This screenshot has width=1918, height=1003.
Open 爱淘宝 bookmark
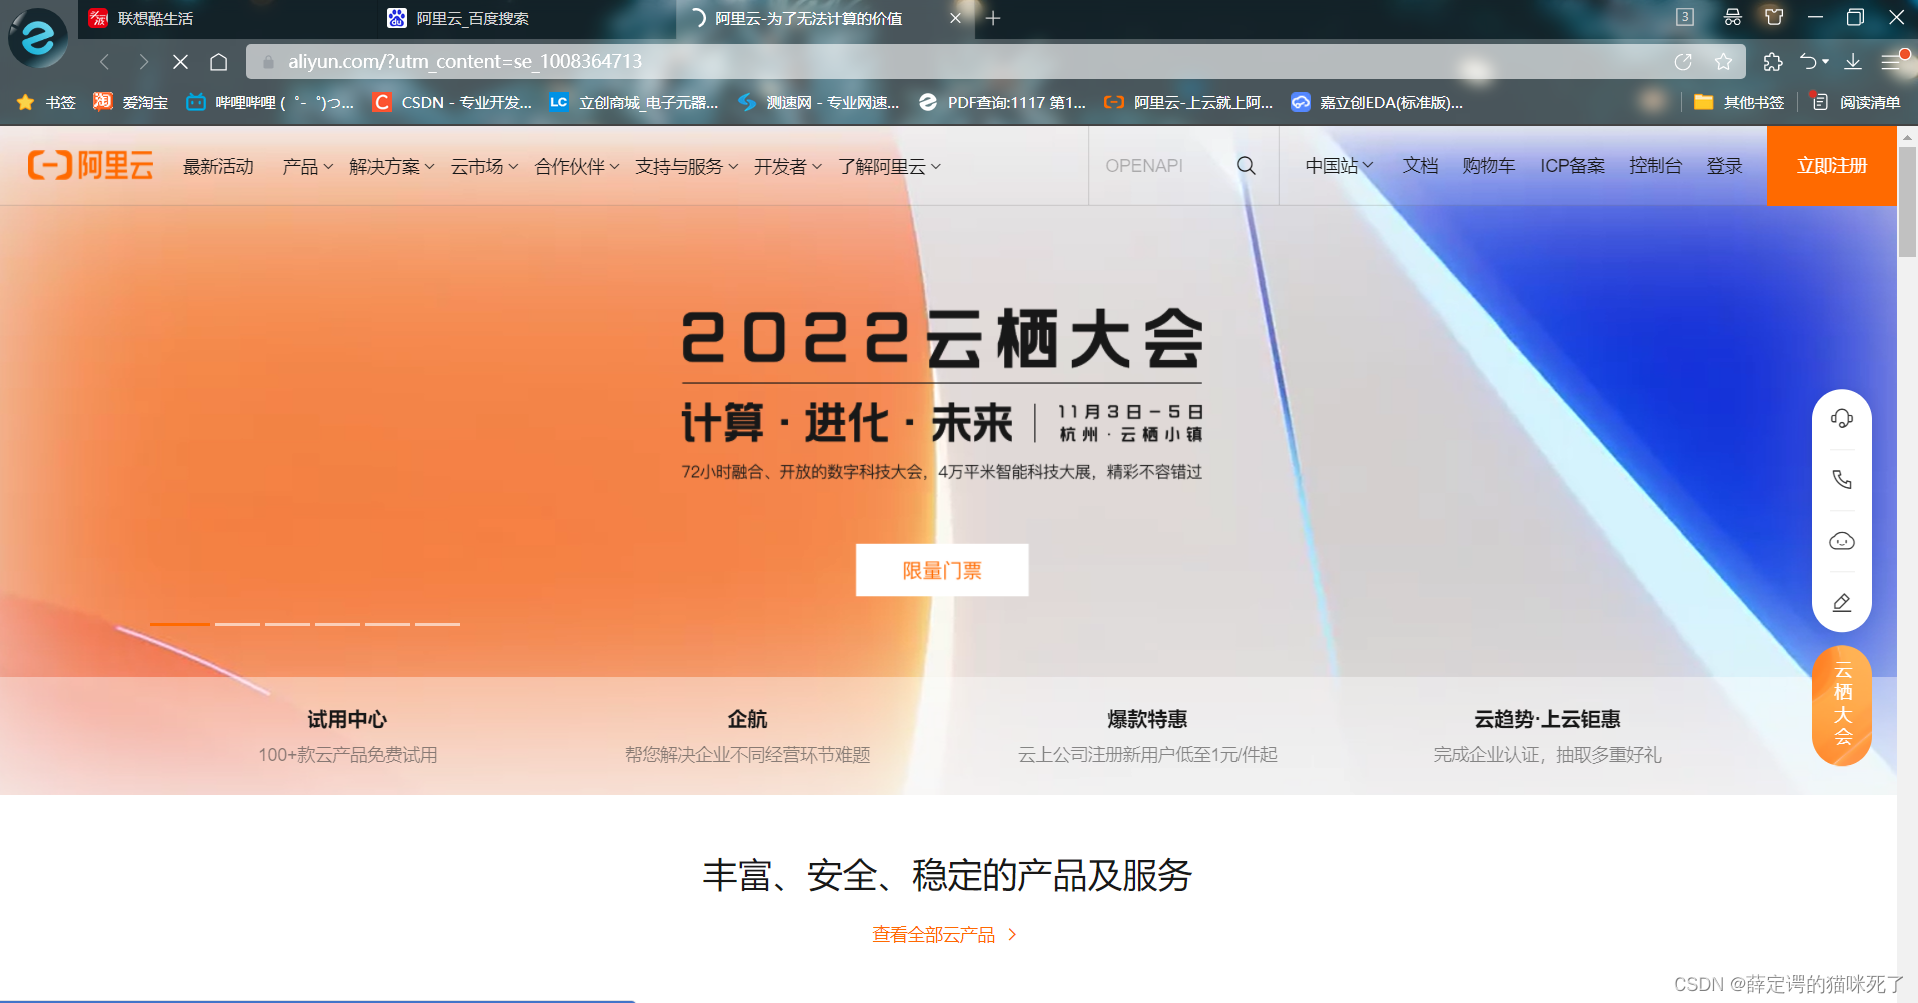coord(130,102)
